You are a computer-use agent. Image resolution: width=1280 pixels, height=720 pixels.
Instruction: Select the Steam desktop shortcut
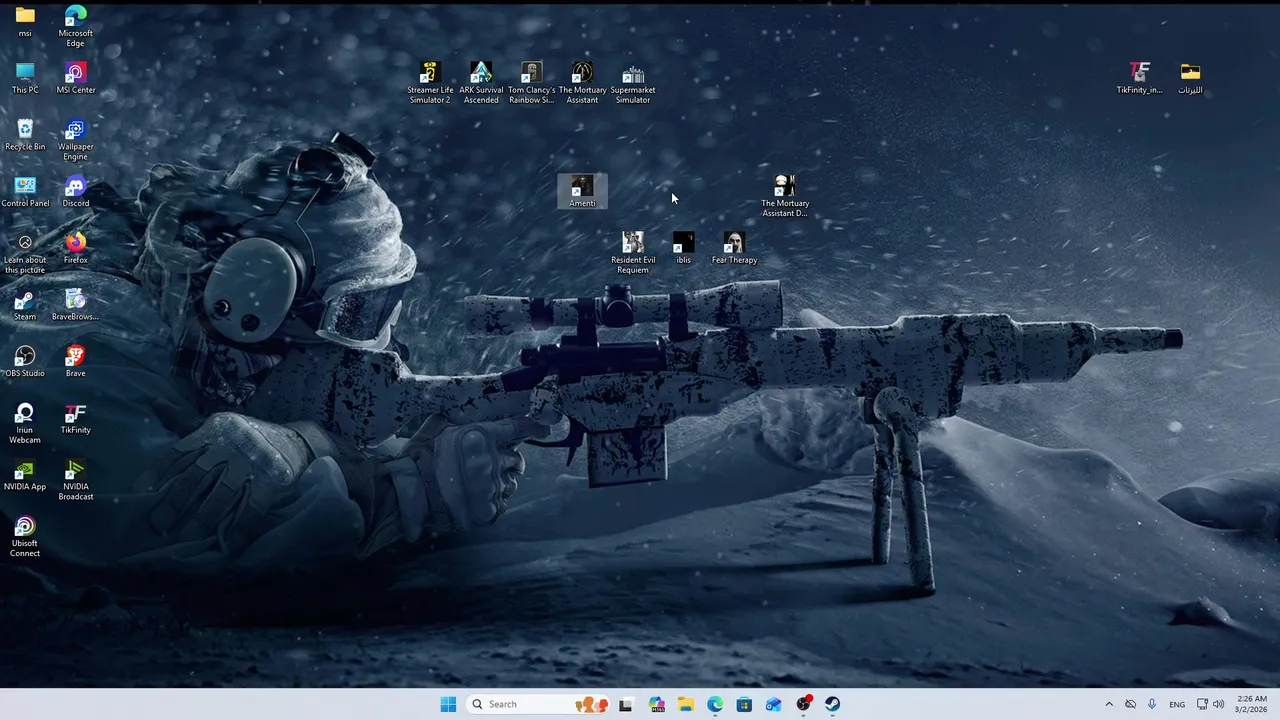click(25, 305)
